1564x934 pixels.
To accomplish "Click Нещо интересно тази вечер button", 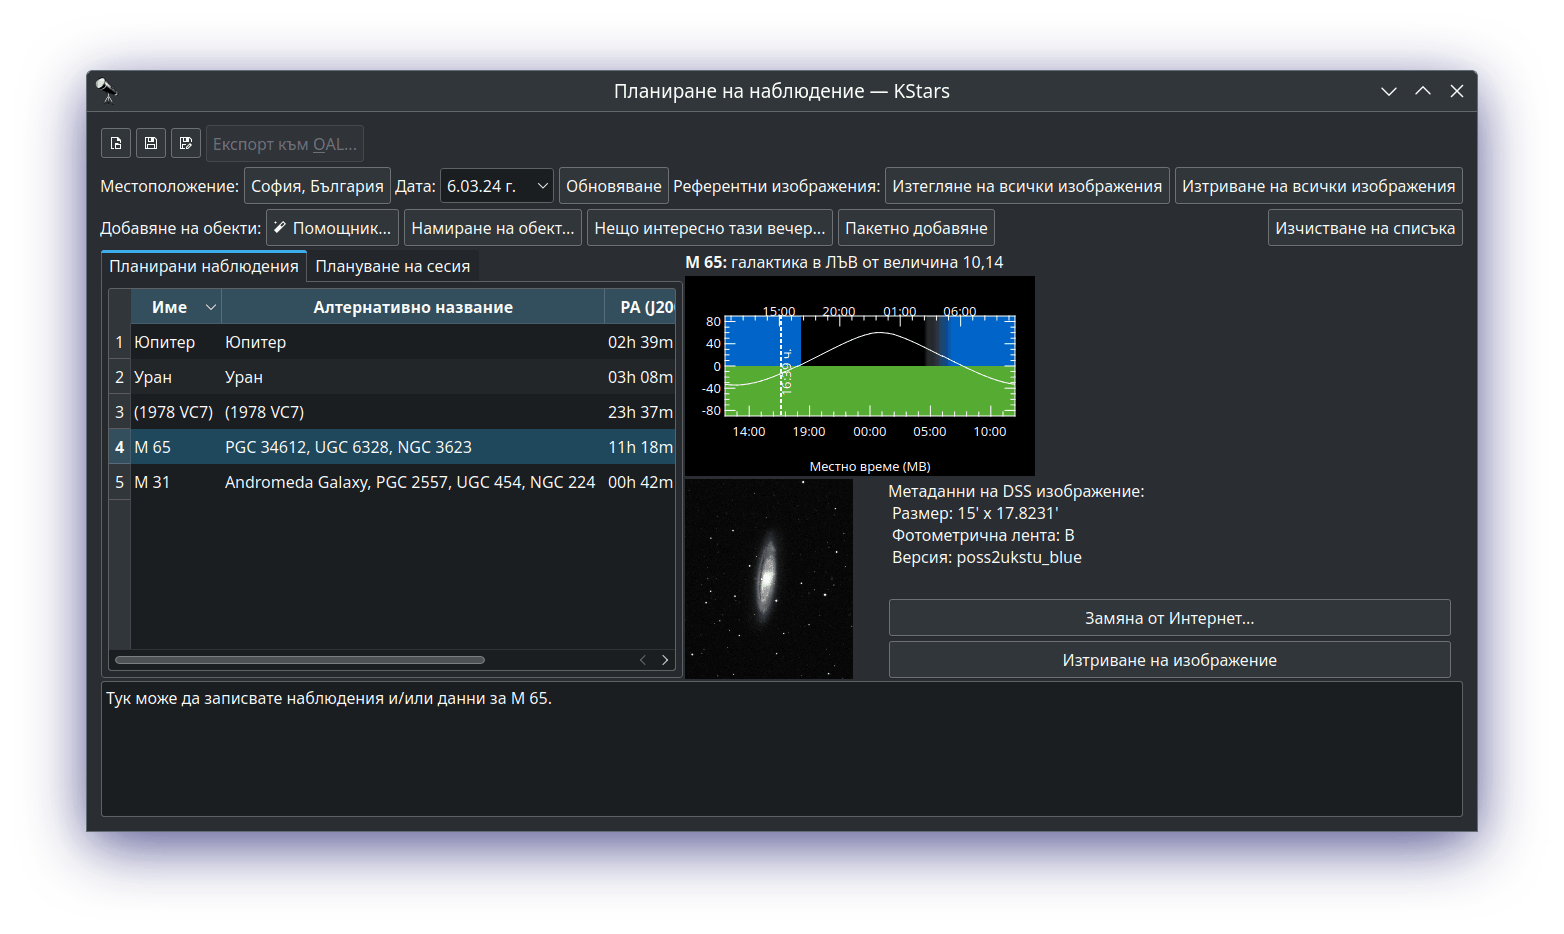I will [x=709, y=228].
